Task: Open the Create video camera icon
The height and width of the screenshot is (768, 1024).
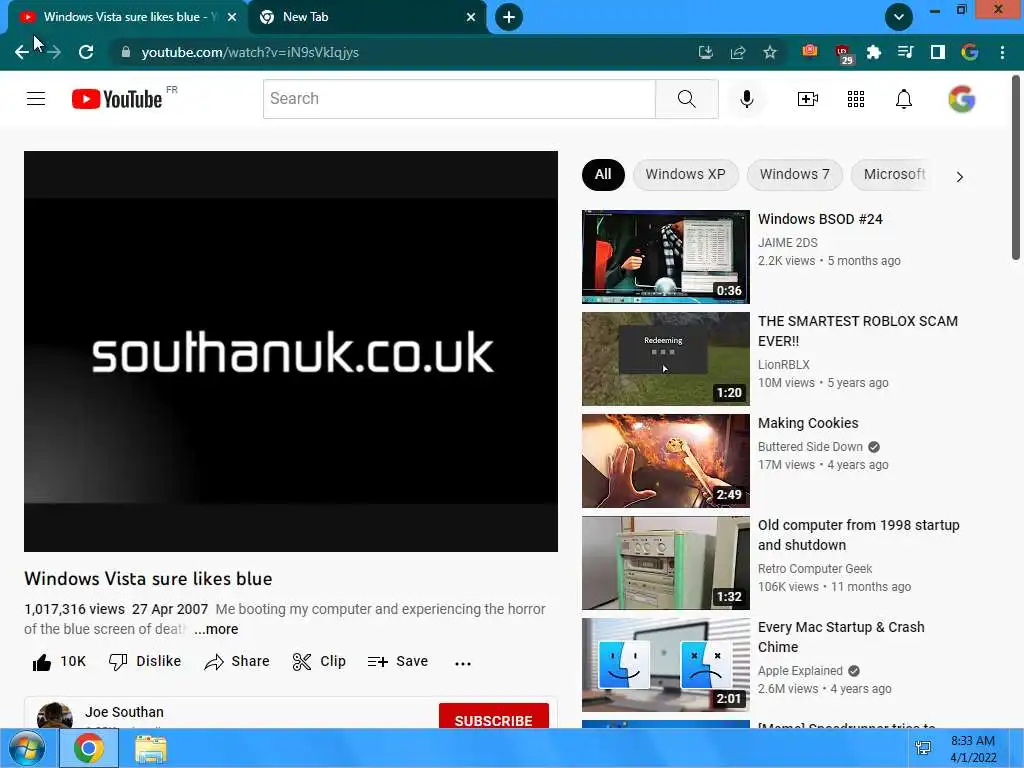Action: click(x=807, y=99)
